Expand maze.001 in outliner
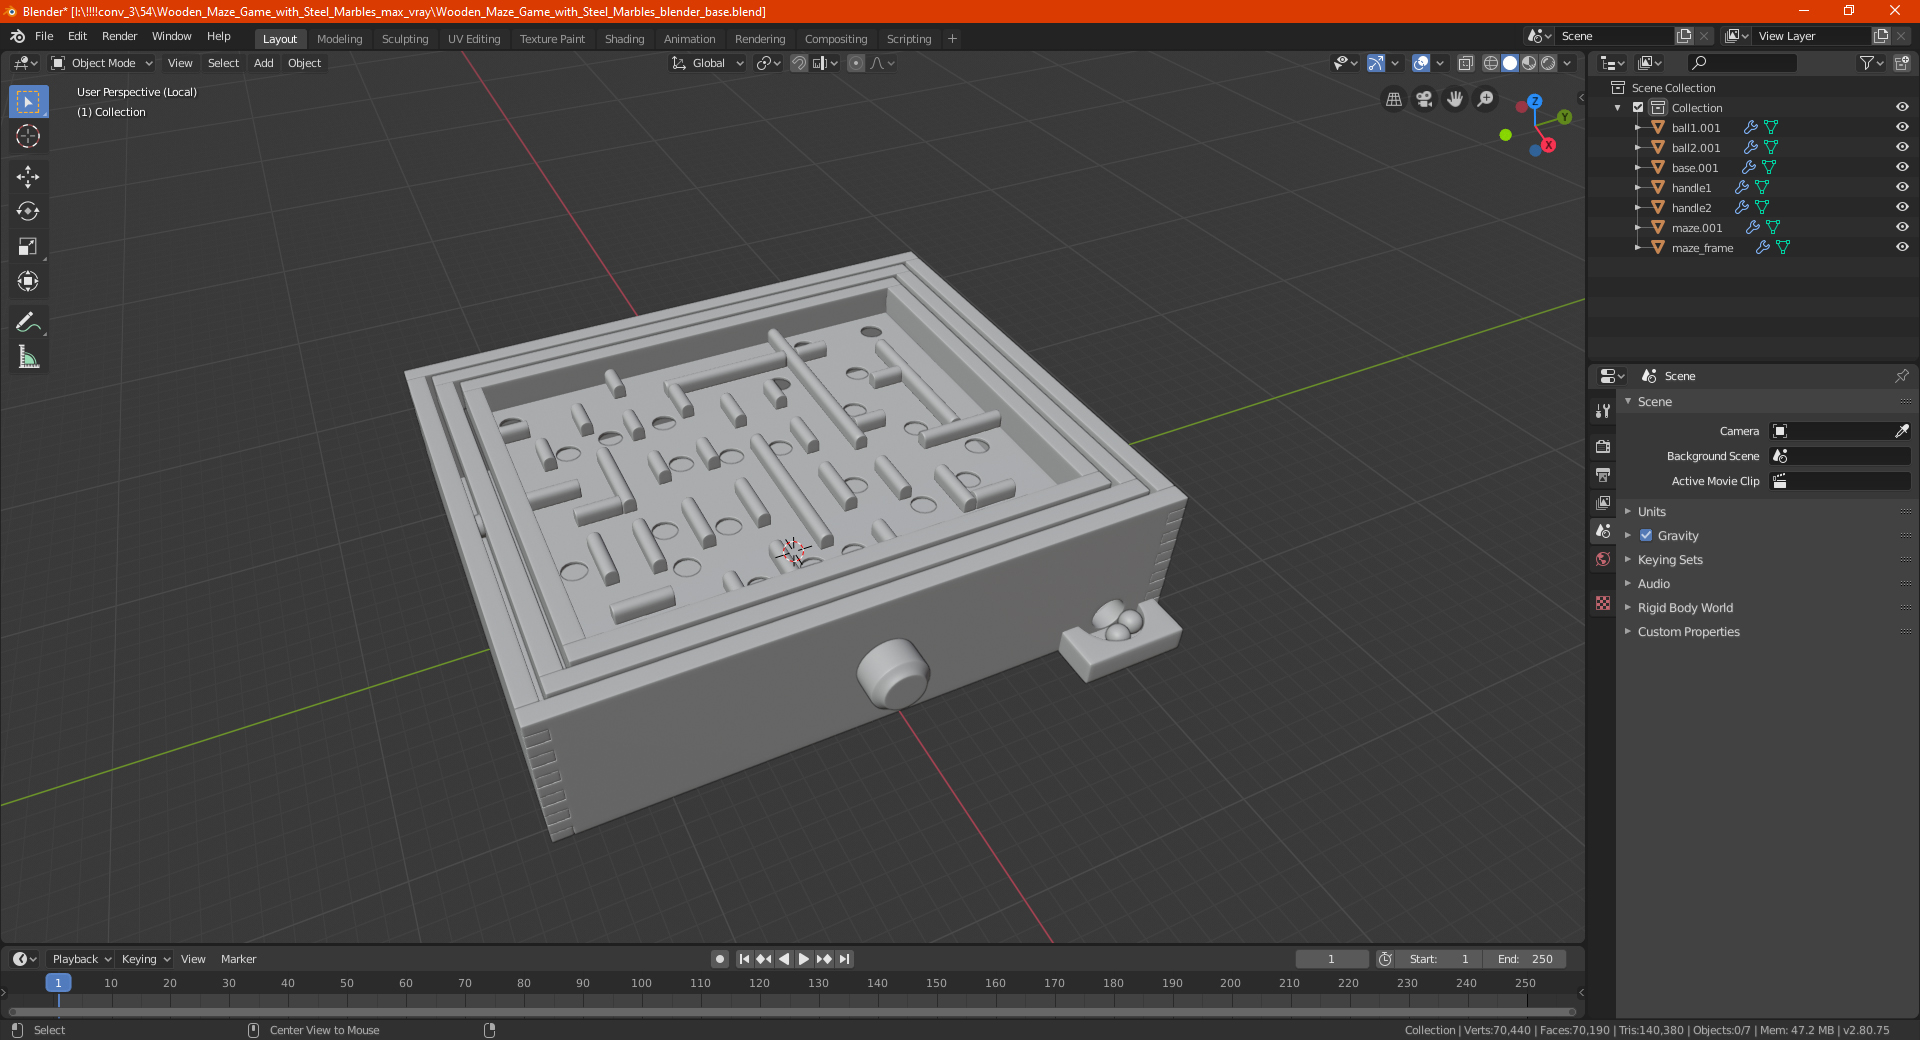Viewport: 1920px width, 1040px height. pyautogui.click(x=1638, y=227)
